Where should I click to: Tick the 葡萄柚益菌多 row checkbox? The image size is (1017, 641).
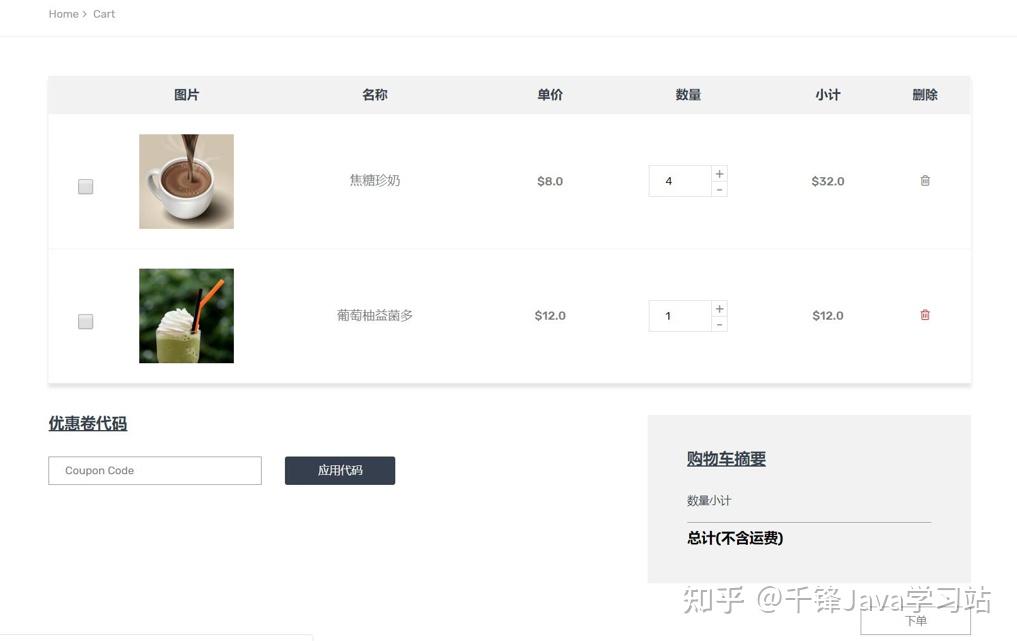[x=86, y=322]
